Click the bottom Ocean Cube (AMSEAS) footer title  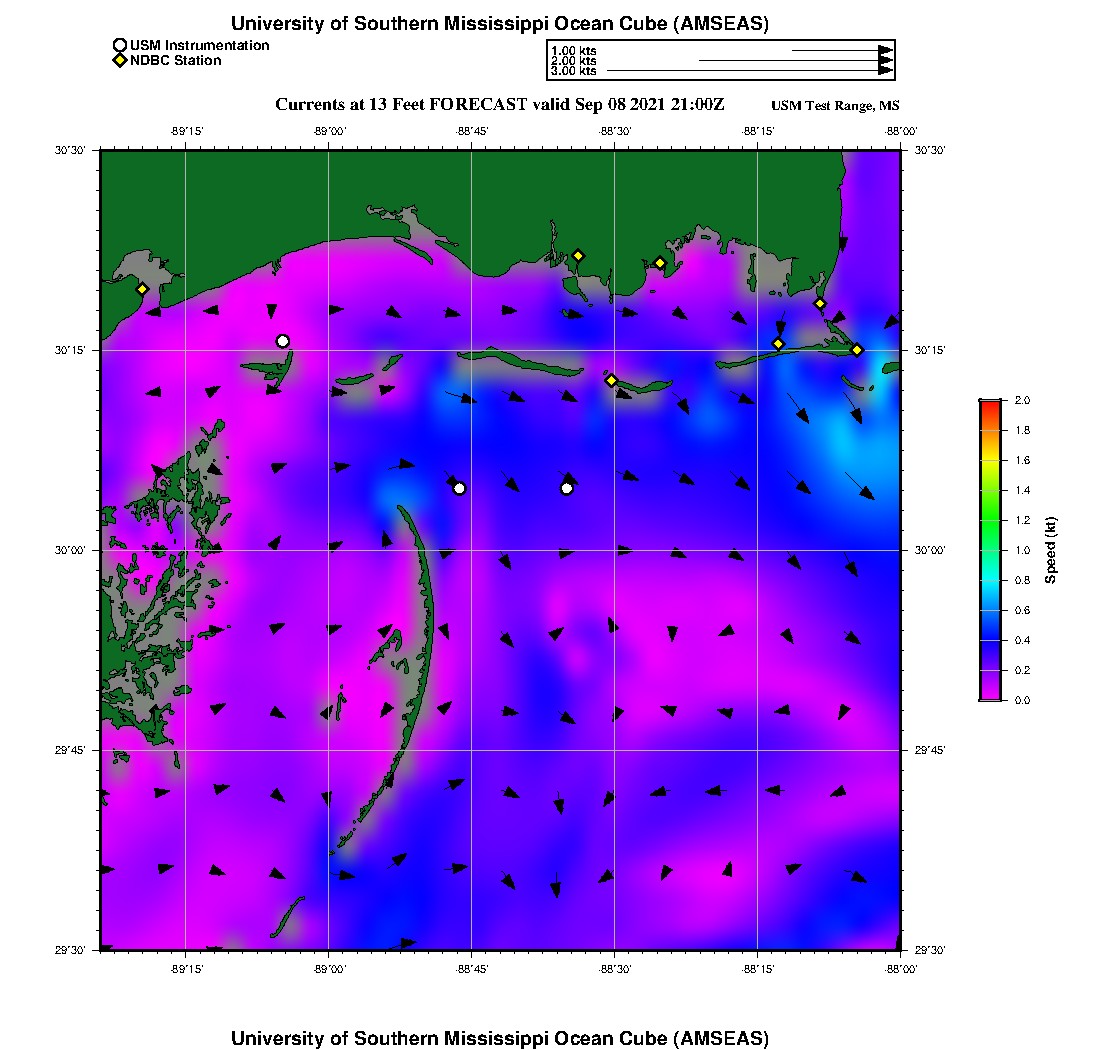tap(500, 1038)
